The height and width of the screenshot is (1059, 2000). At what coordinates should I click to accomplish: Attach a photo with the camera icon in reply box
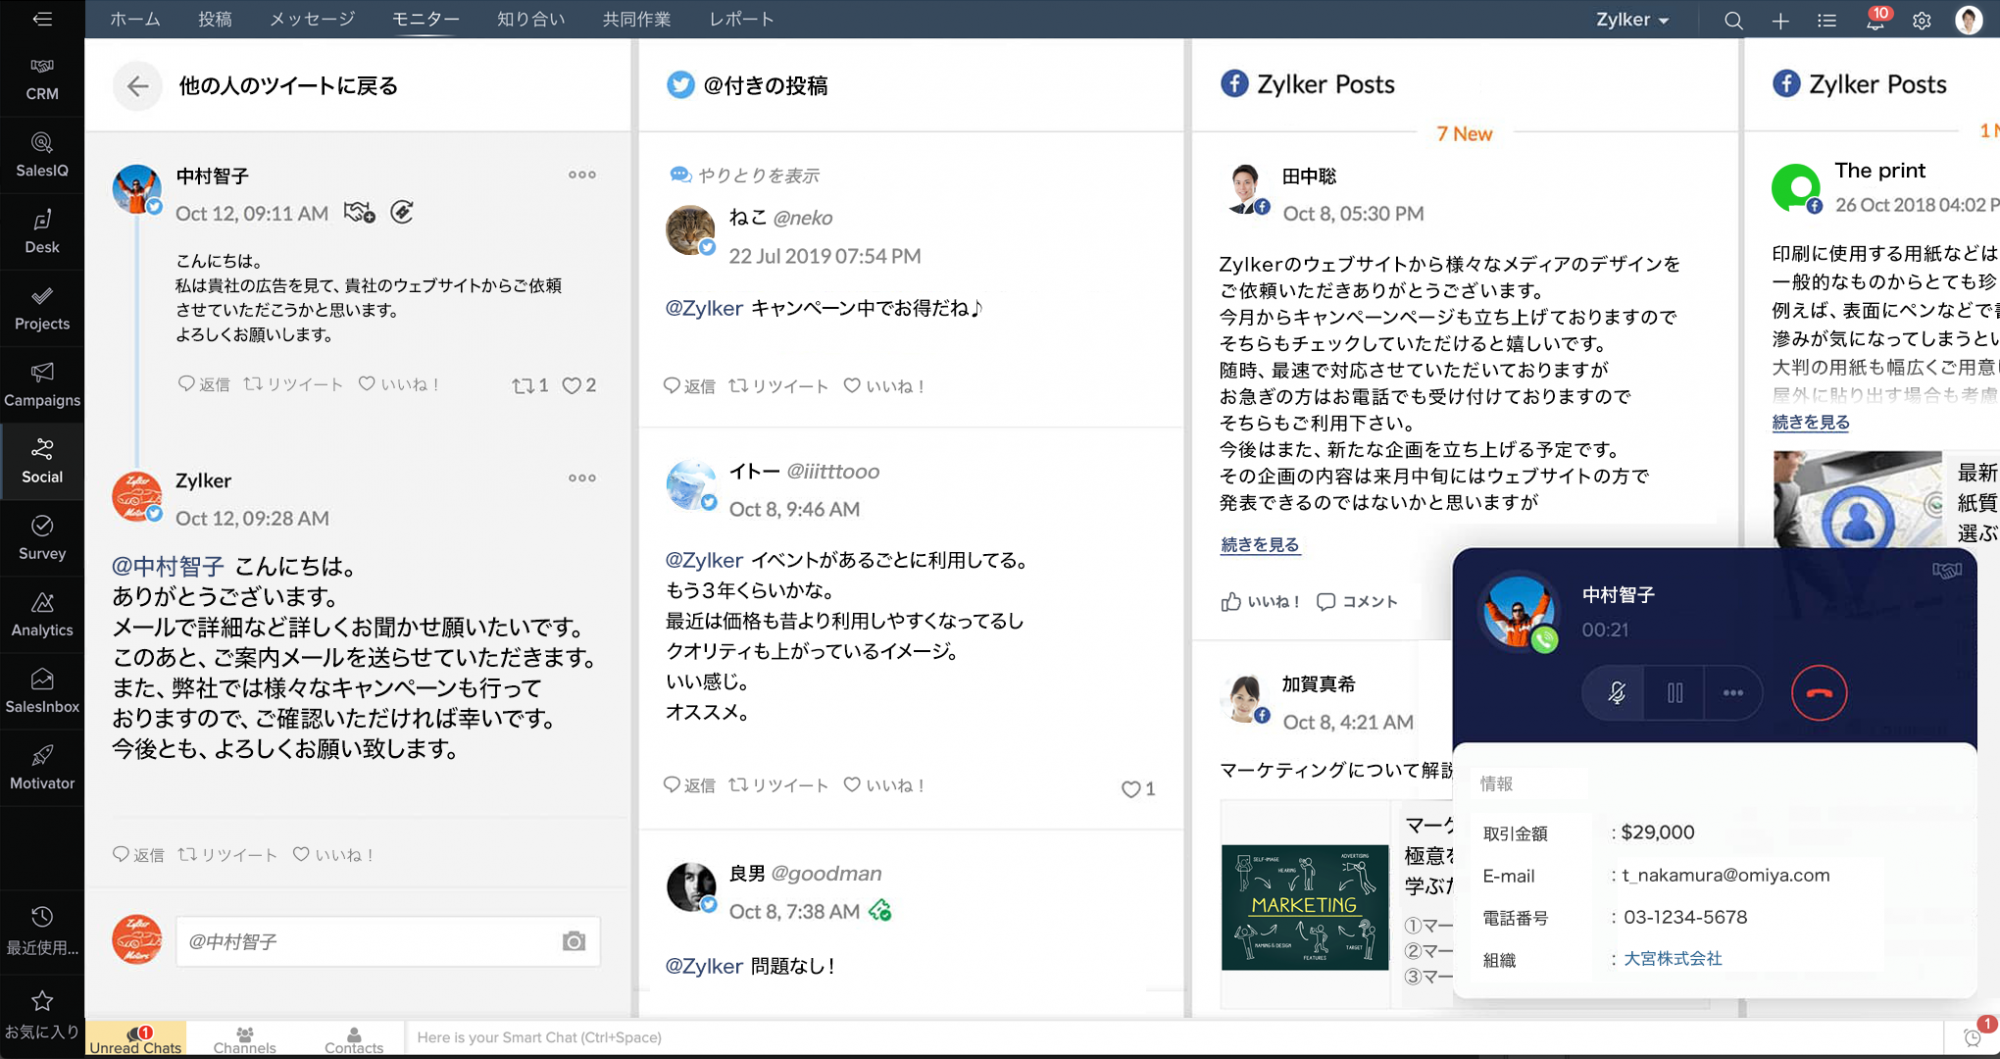point(574,941)
